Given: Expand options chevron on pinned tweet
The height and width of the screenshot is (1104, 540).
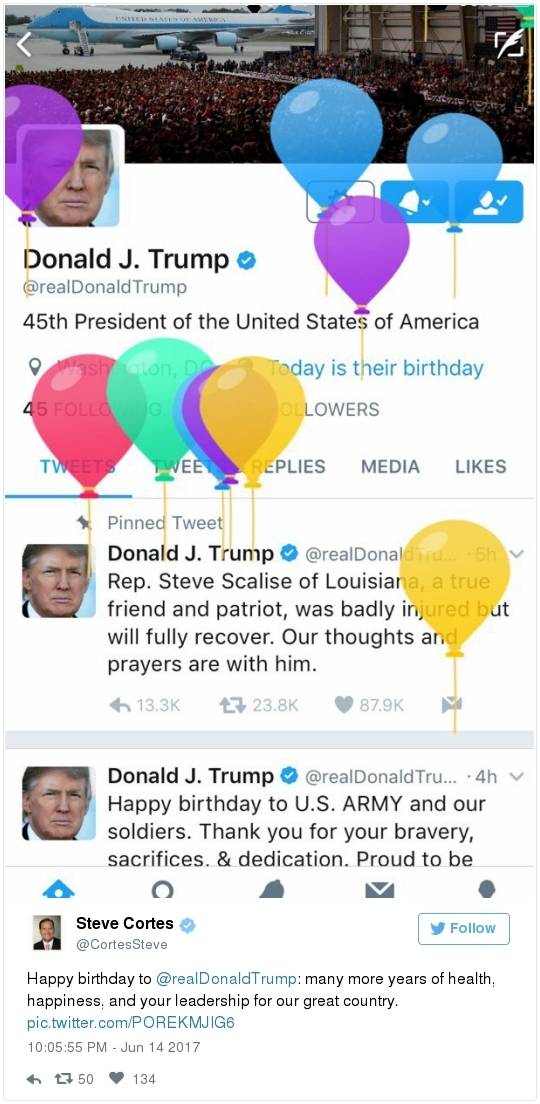Looking at the screenshot, I should tap(516, 554).
